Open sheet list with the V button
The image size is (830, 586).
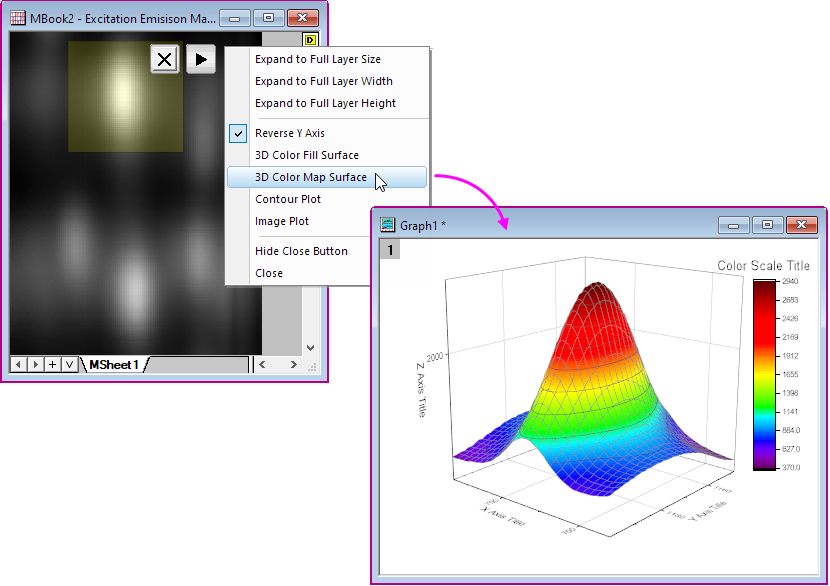69,365
